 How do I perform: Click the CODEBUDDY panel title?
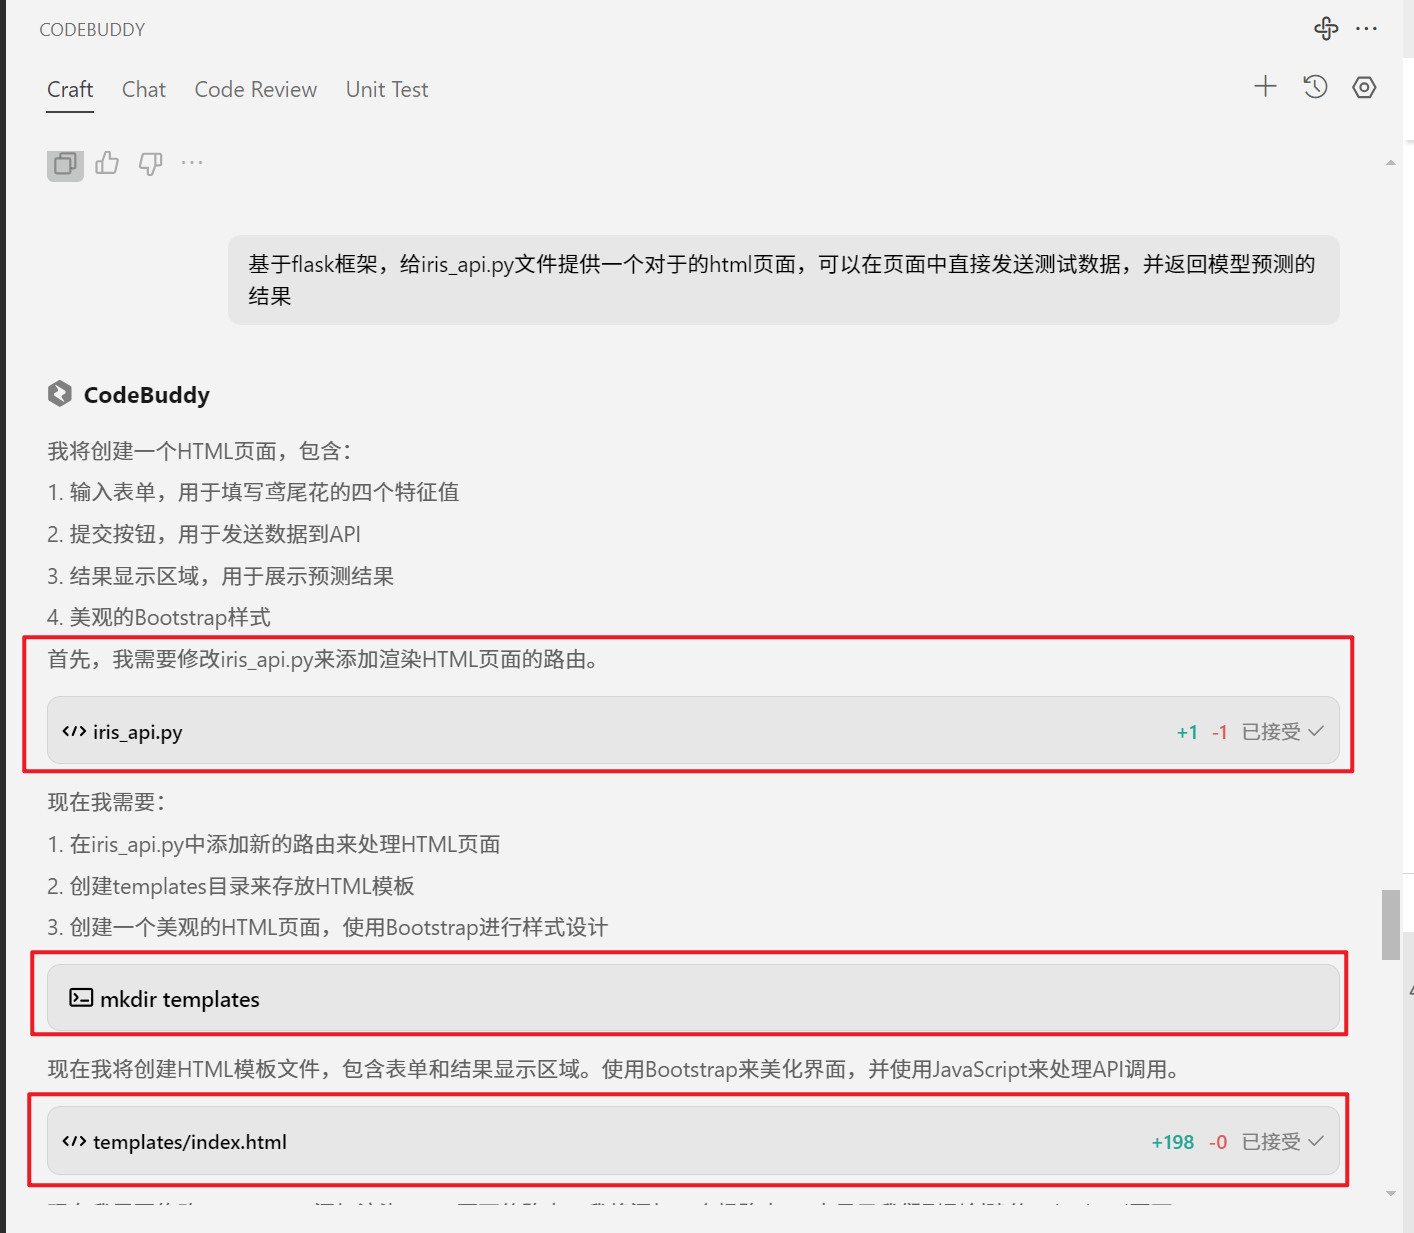(x=92, y=30)
